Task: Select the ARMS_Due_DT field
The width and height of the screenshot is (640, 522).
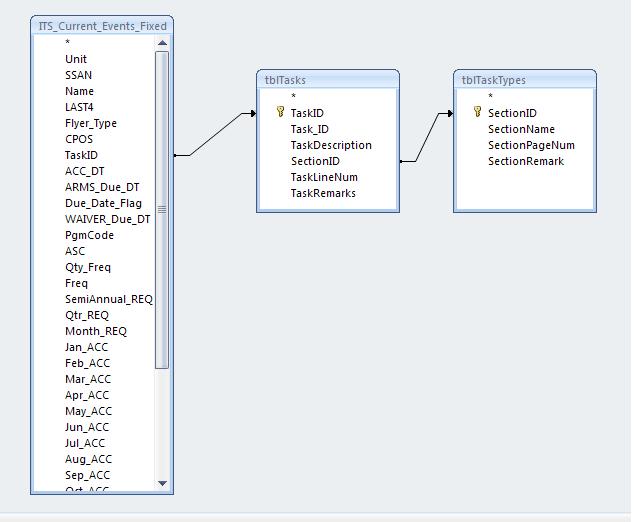Action: pyautogui.click(x=102, y=187)
